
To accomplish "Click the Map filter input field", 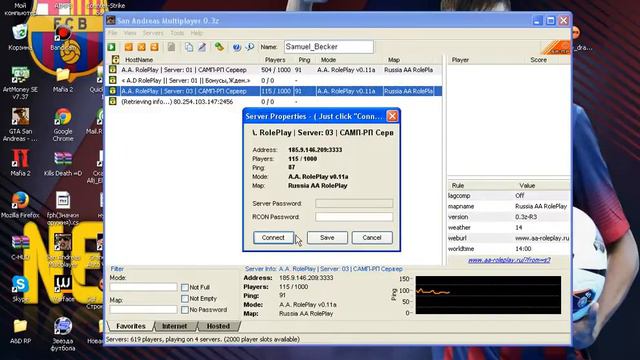I will tap(143, 310).
